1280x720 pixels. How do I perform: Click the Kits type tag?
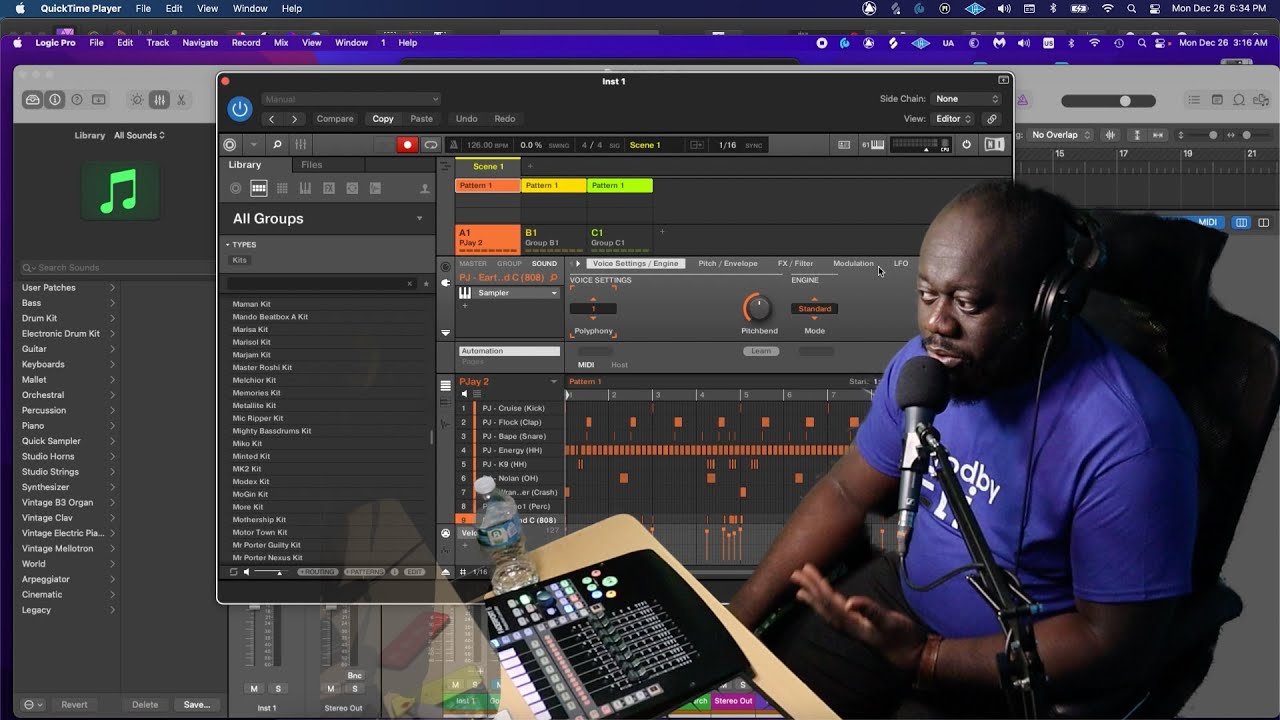pos(240,260)
